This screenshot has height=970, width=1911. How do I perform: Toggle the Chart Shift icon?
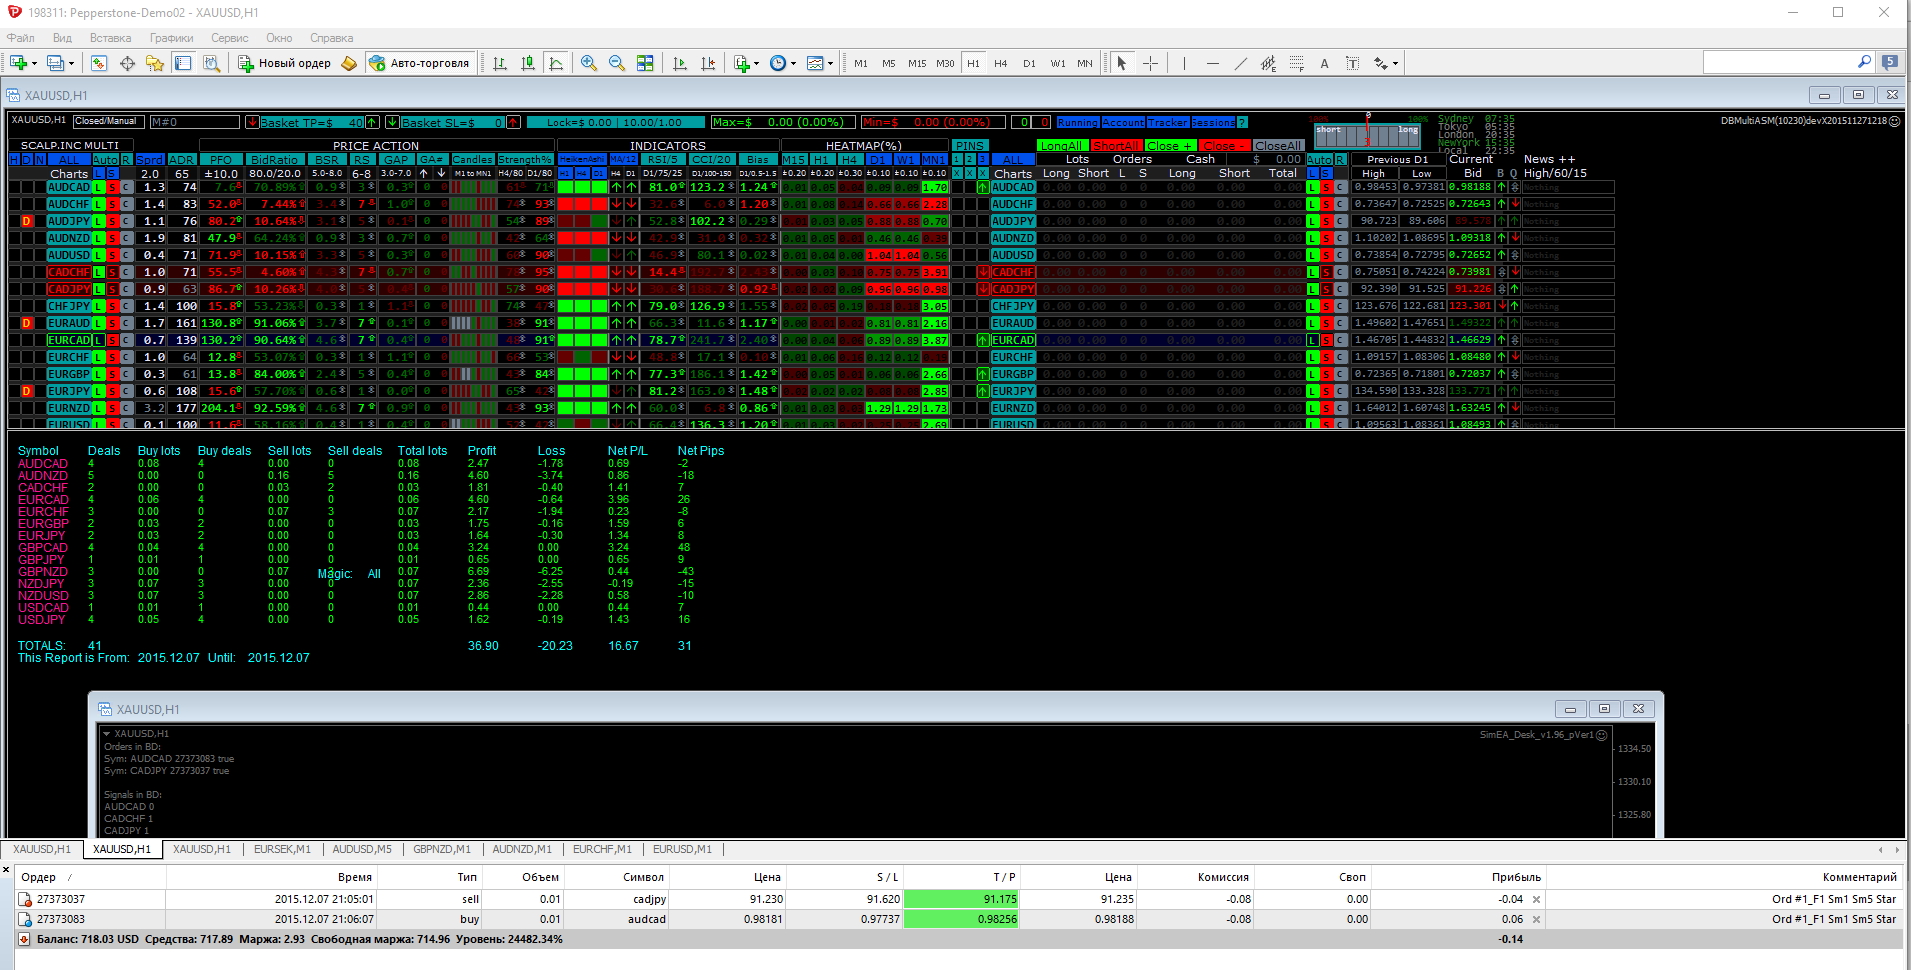point(708,63)
